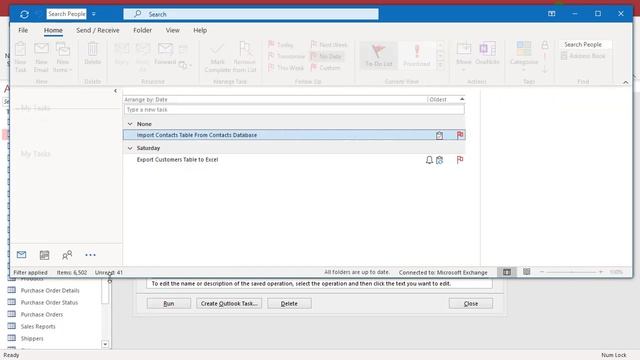The image size is (640, 360).
Task: Click the main Search box
Action: point(251,14)
